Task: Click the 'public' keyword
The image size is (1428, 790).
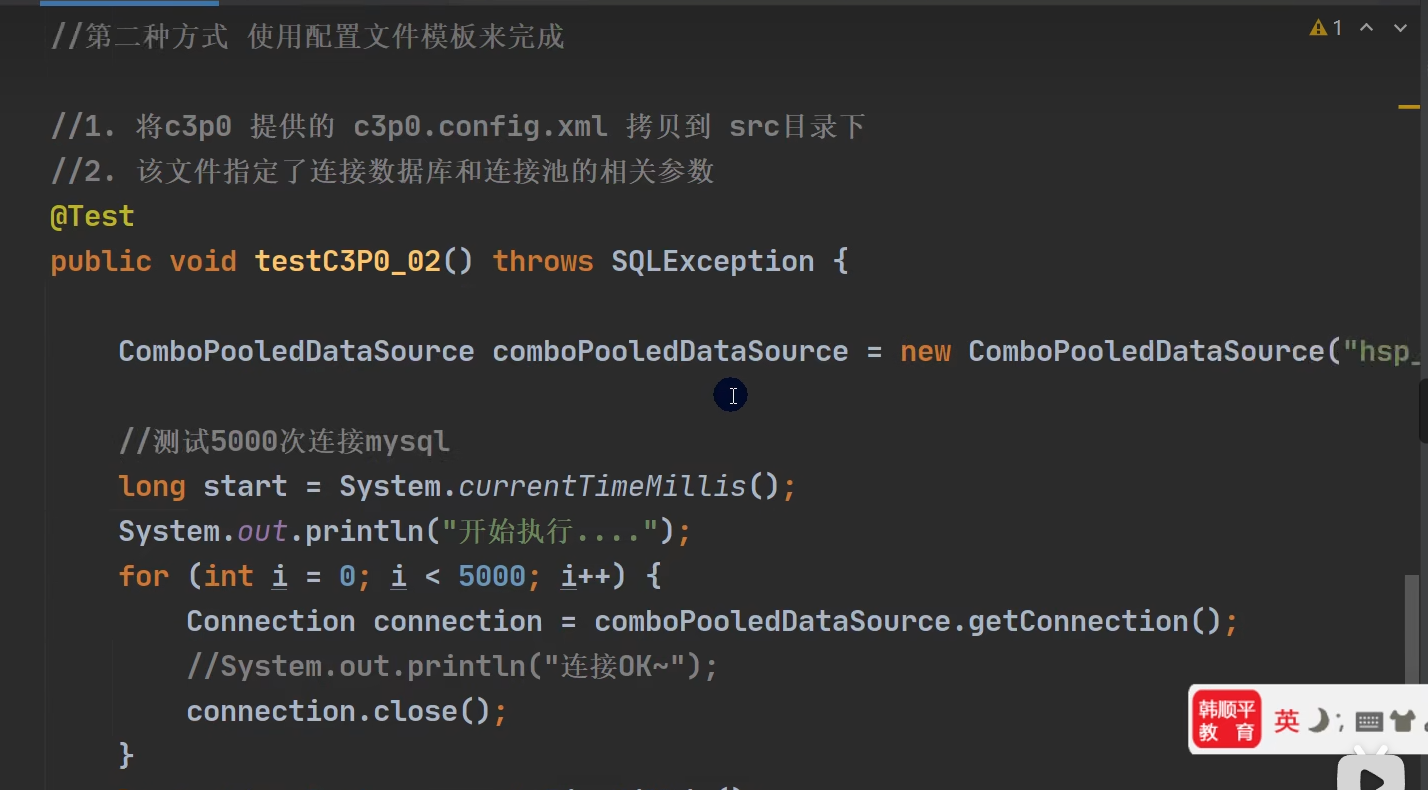Action: pyautogui.click(x=101, y=261)
